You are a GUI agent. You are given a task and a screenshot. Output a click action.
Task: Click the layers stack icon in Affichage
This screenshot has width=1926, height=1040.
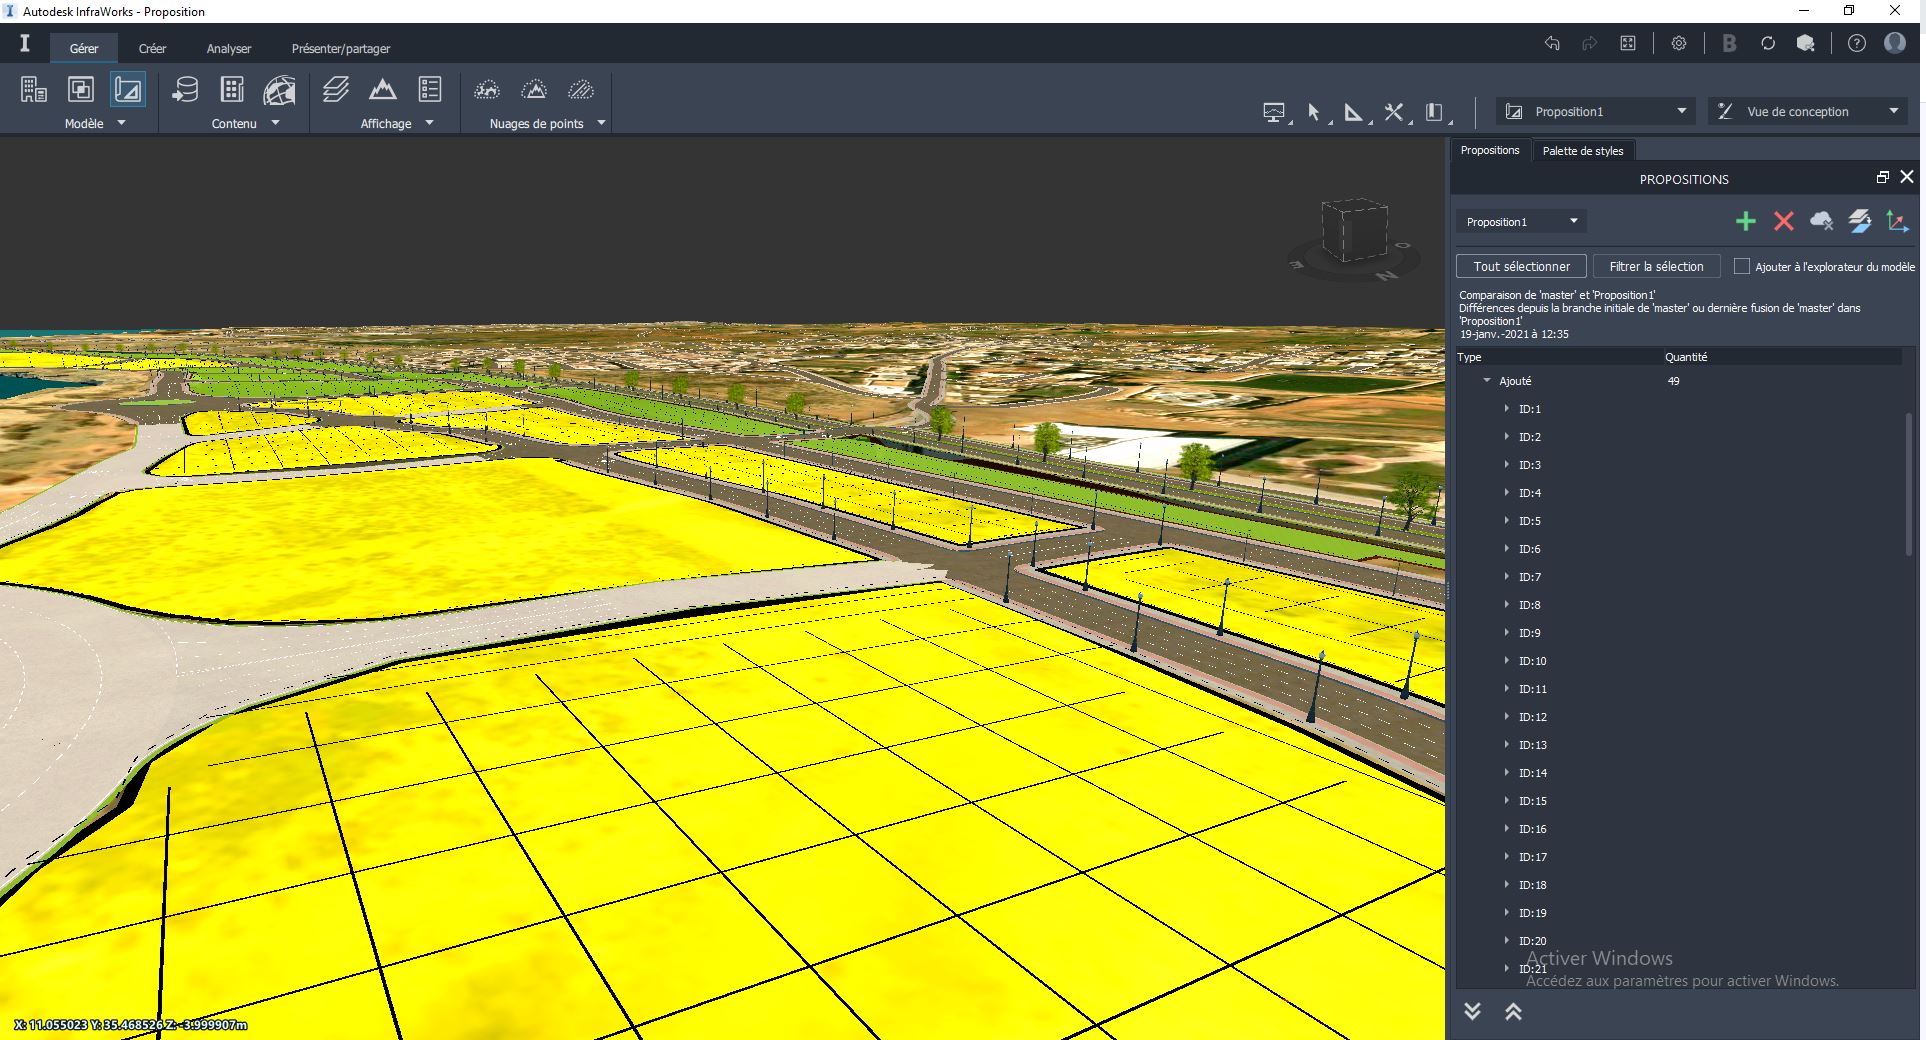tap(336, 90)
